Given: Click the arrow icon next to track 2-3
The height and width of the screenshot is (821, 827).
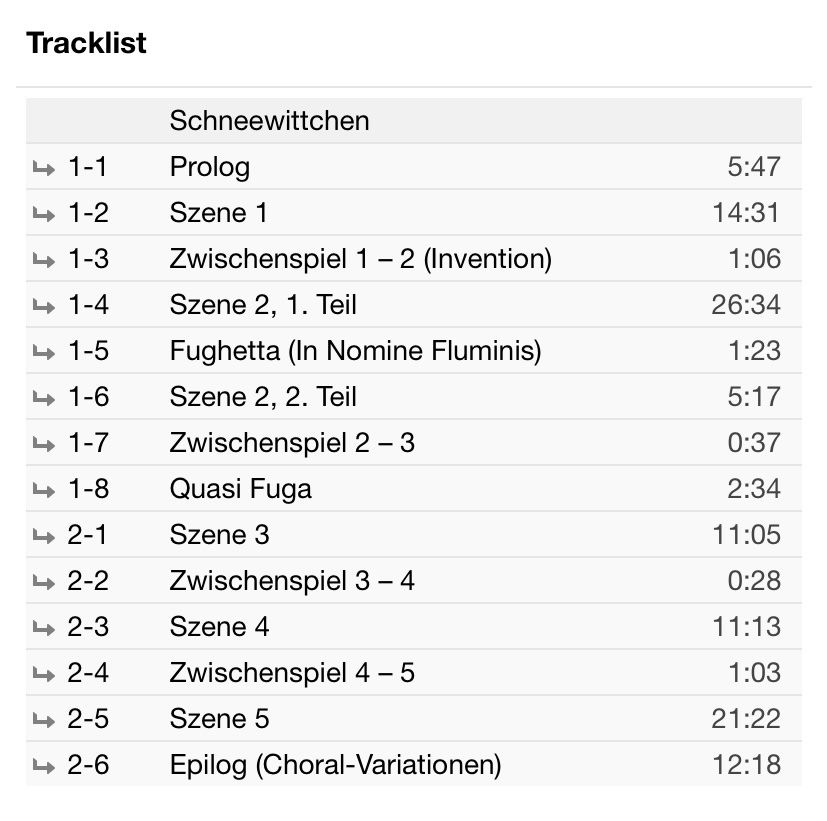Looking at the screenshot, I should [44, 629].
